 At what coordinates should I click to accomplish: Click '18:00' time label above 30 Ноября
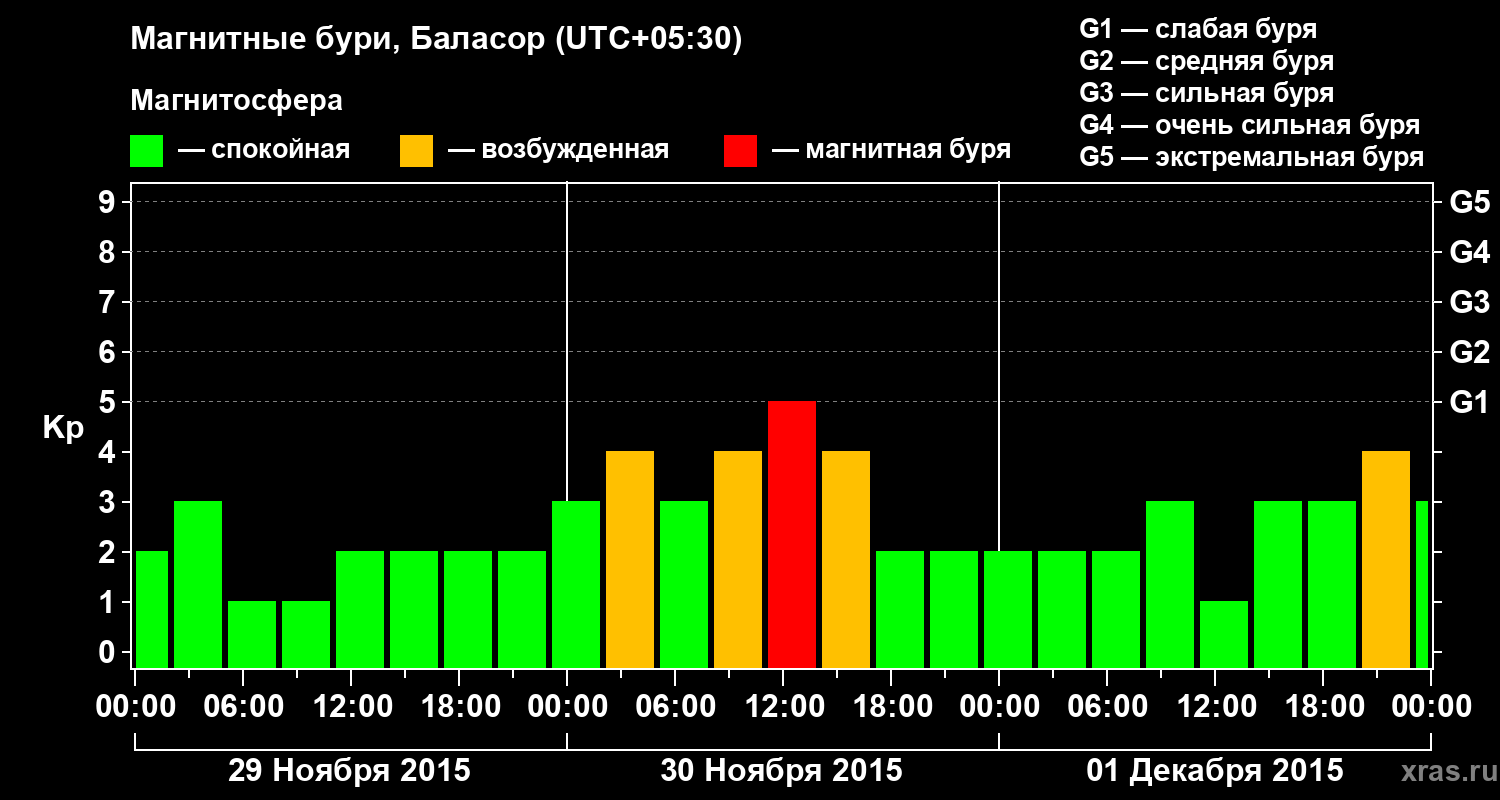coord(891,707)
